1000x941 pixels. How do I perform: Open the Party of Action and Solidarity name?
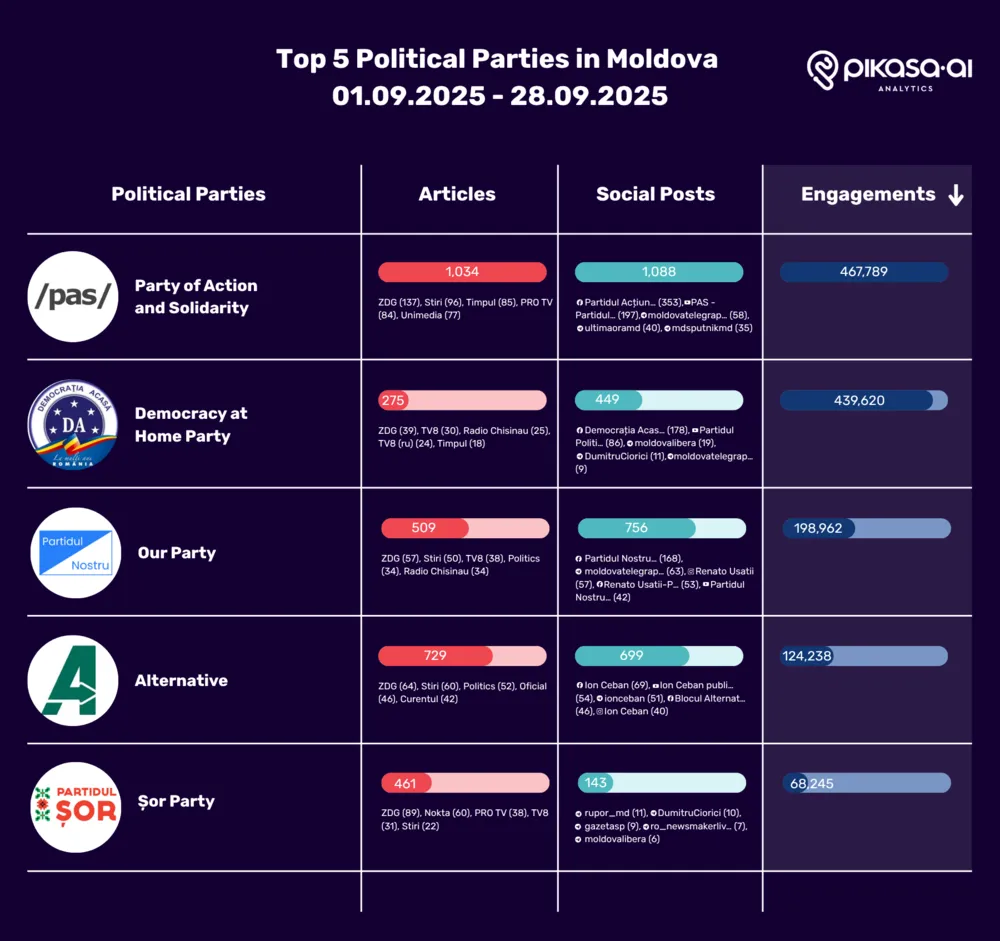click(x=196, y=296)
